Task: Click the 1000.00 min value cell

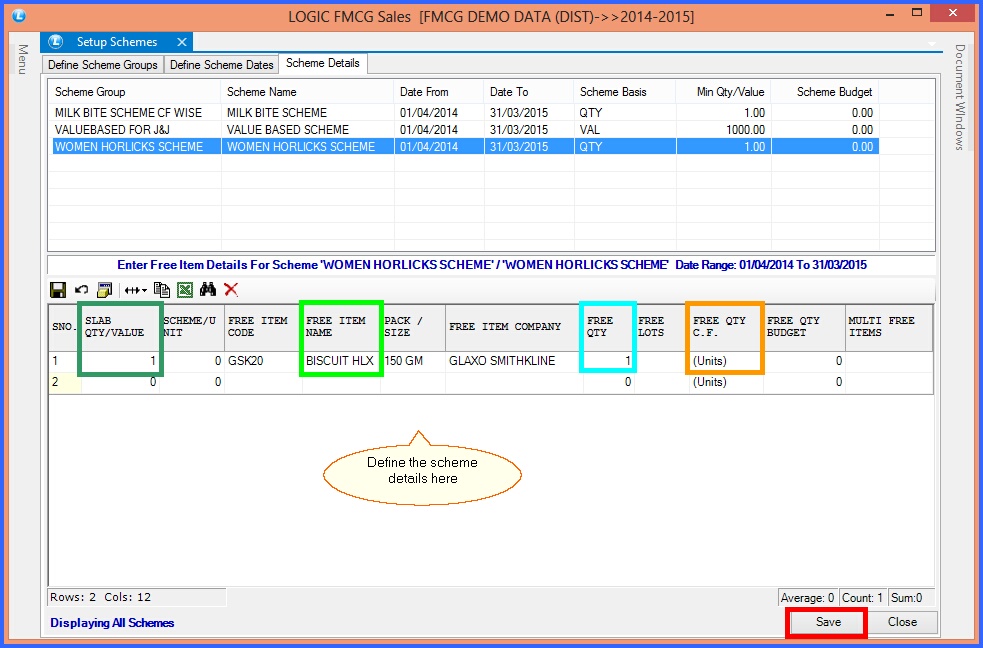Action: (723, 130)
